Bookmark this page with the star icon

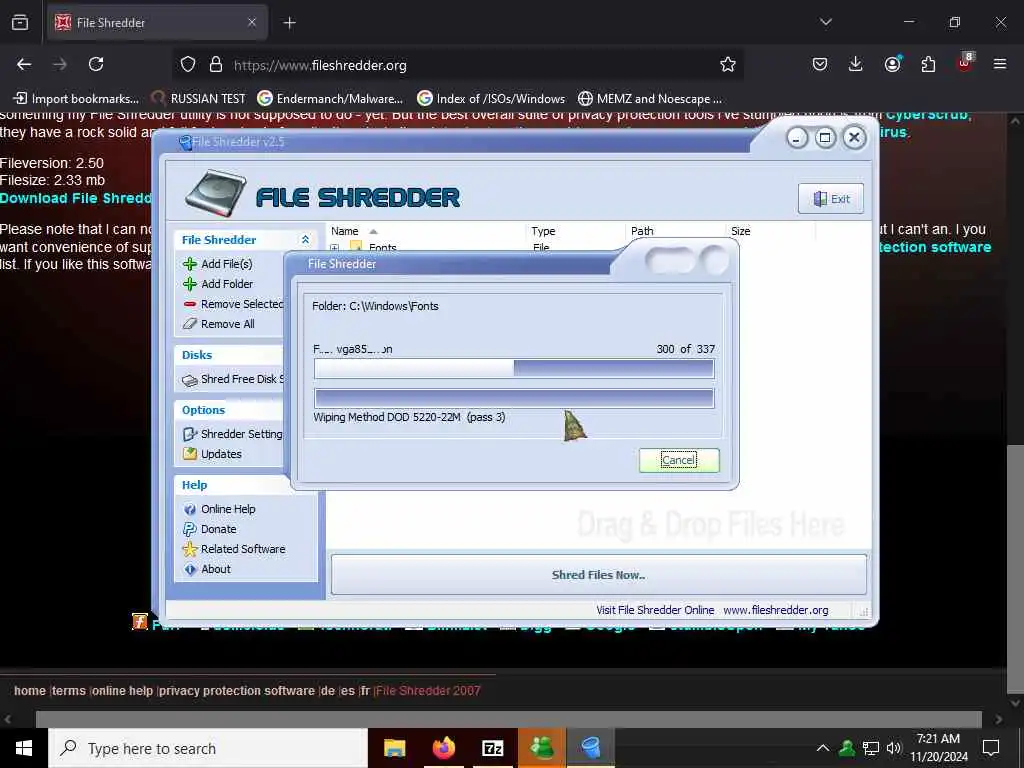point(728,64)
